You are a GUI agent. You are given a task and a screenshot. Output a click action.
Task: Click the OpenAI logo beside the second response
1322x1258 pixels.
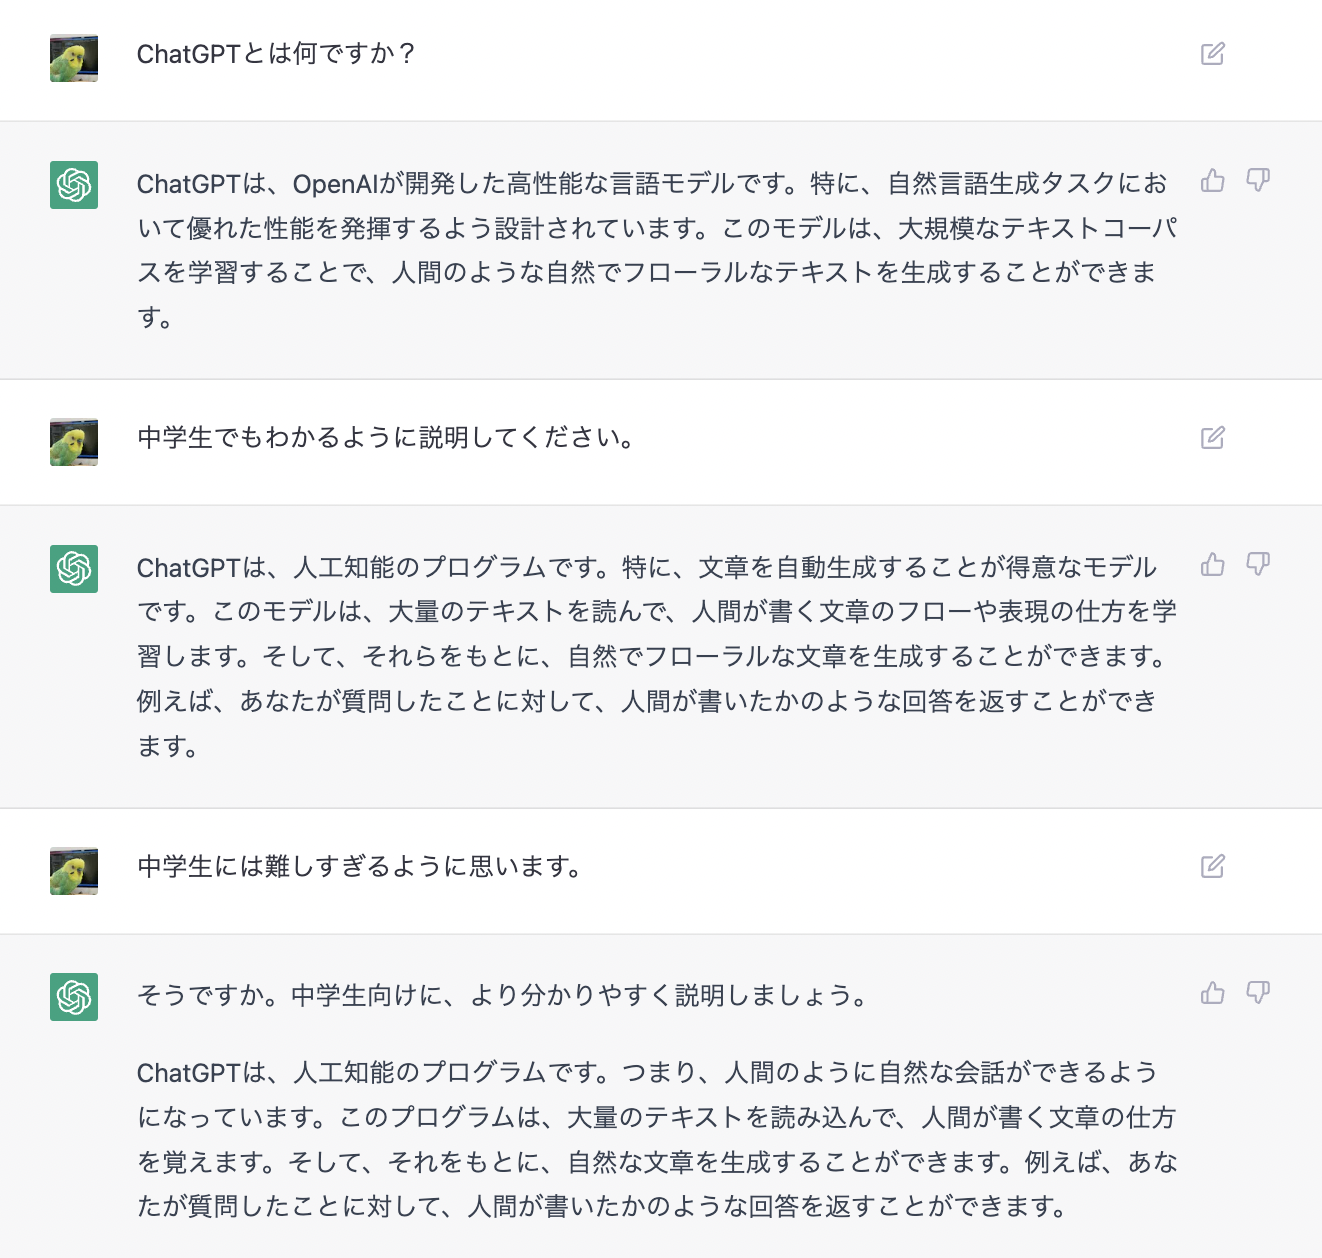tap(73, 568)
